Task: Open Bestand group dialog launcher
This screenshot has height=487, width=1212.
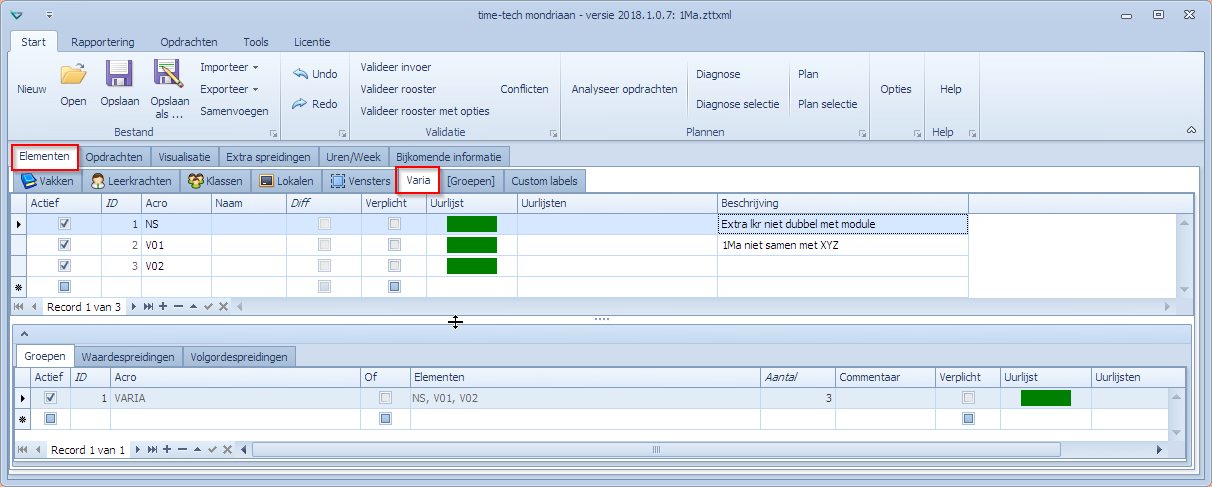Action: pos(272,133)
